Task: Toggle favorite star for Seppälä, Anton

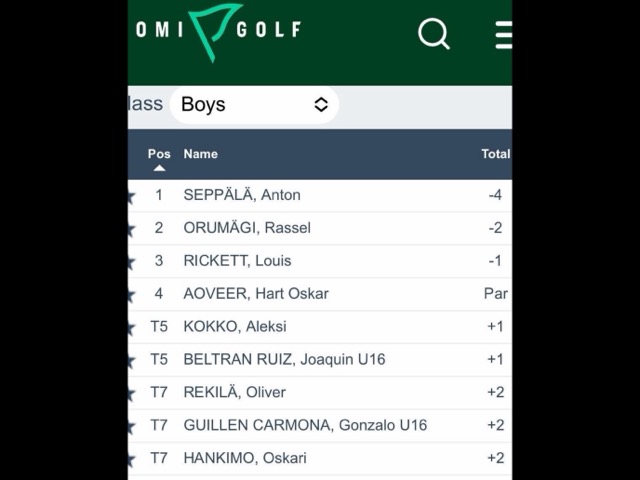Action: click(131, 196)
